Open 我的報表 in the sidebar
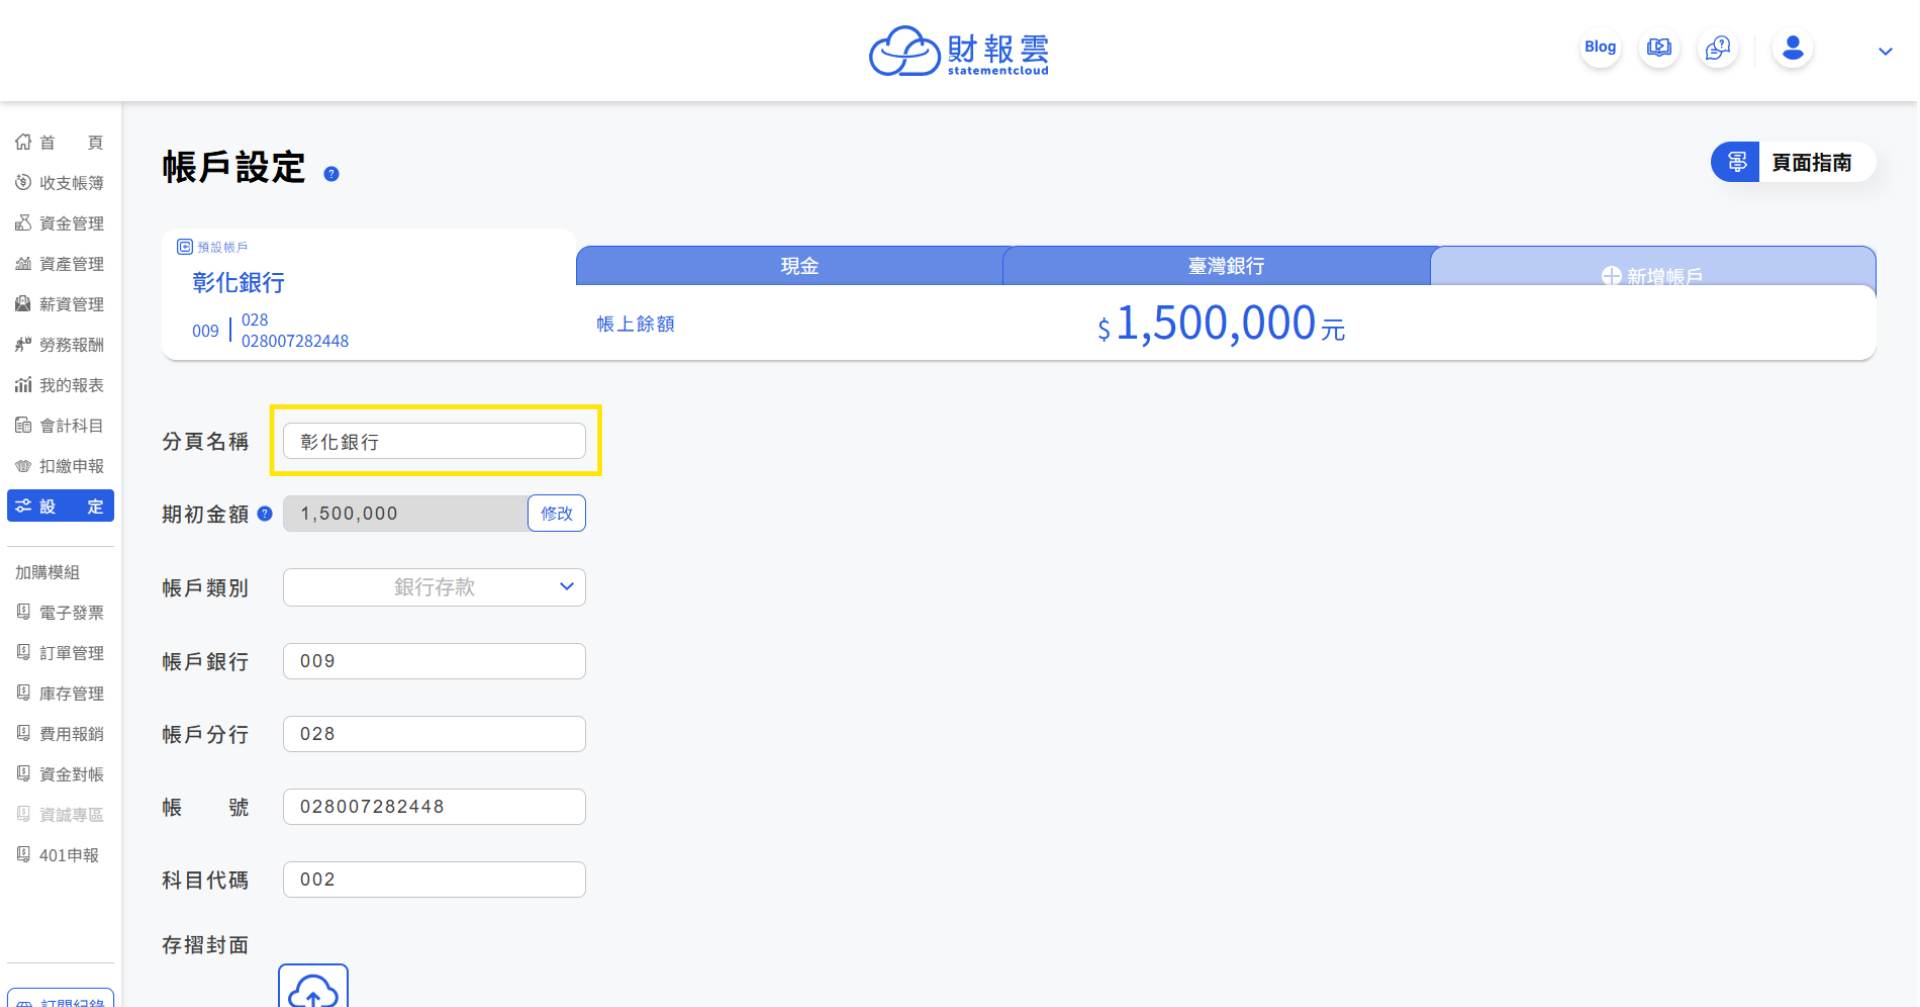1920x1007 pixels. [60, 385]
